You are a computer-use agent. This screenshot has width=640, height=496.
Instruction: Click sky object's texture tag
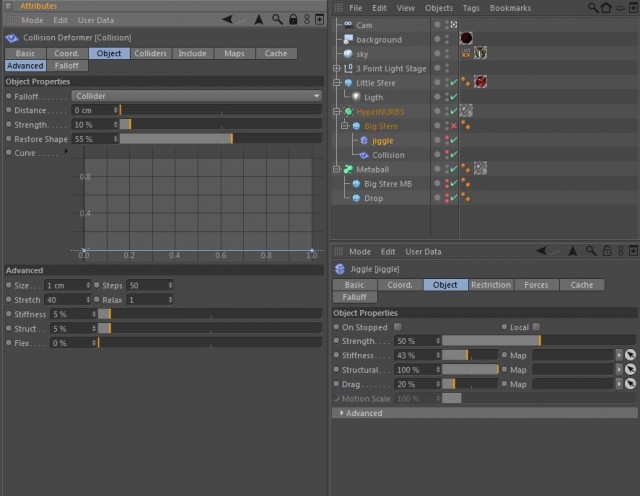480,53
